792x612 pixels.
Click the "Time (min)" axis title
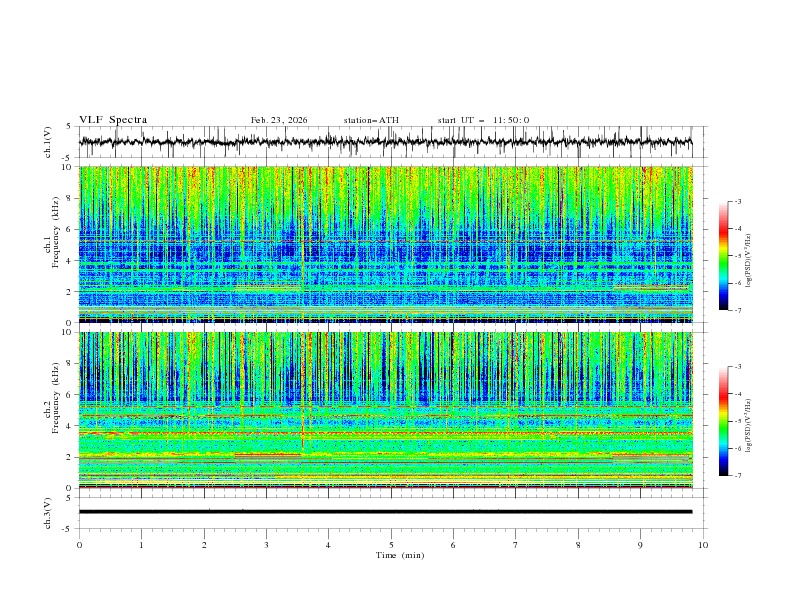click(400, 555)
